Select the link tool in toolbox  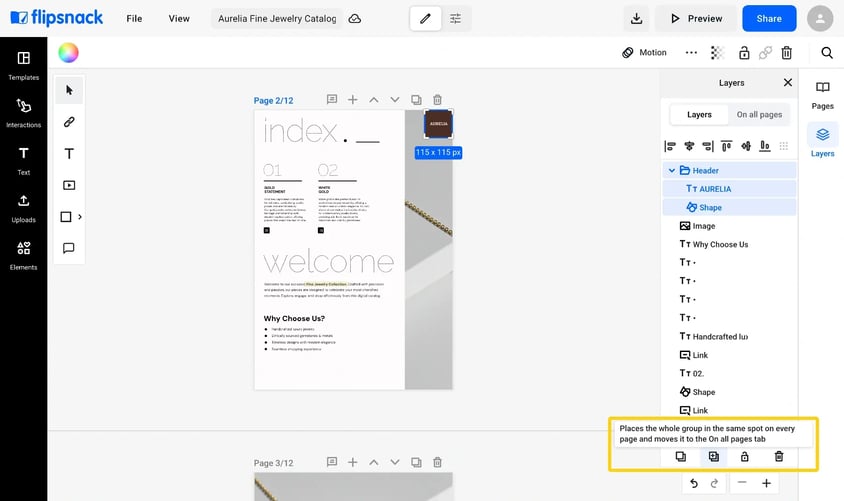(x=69, y=122)
